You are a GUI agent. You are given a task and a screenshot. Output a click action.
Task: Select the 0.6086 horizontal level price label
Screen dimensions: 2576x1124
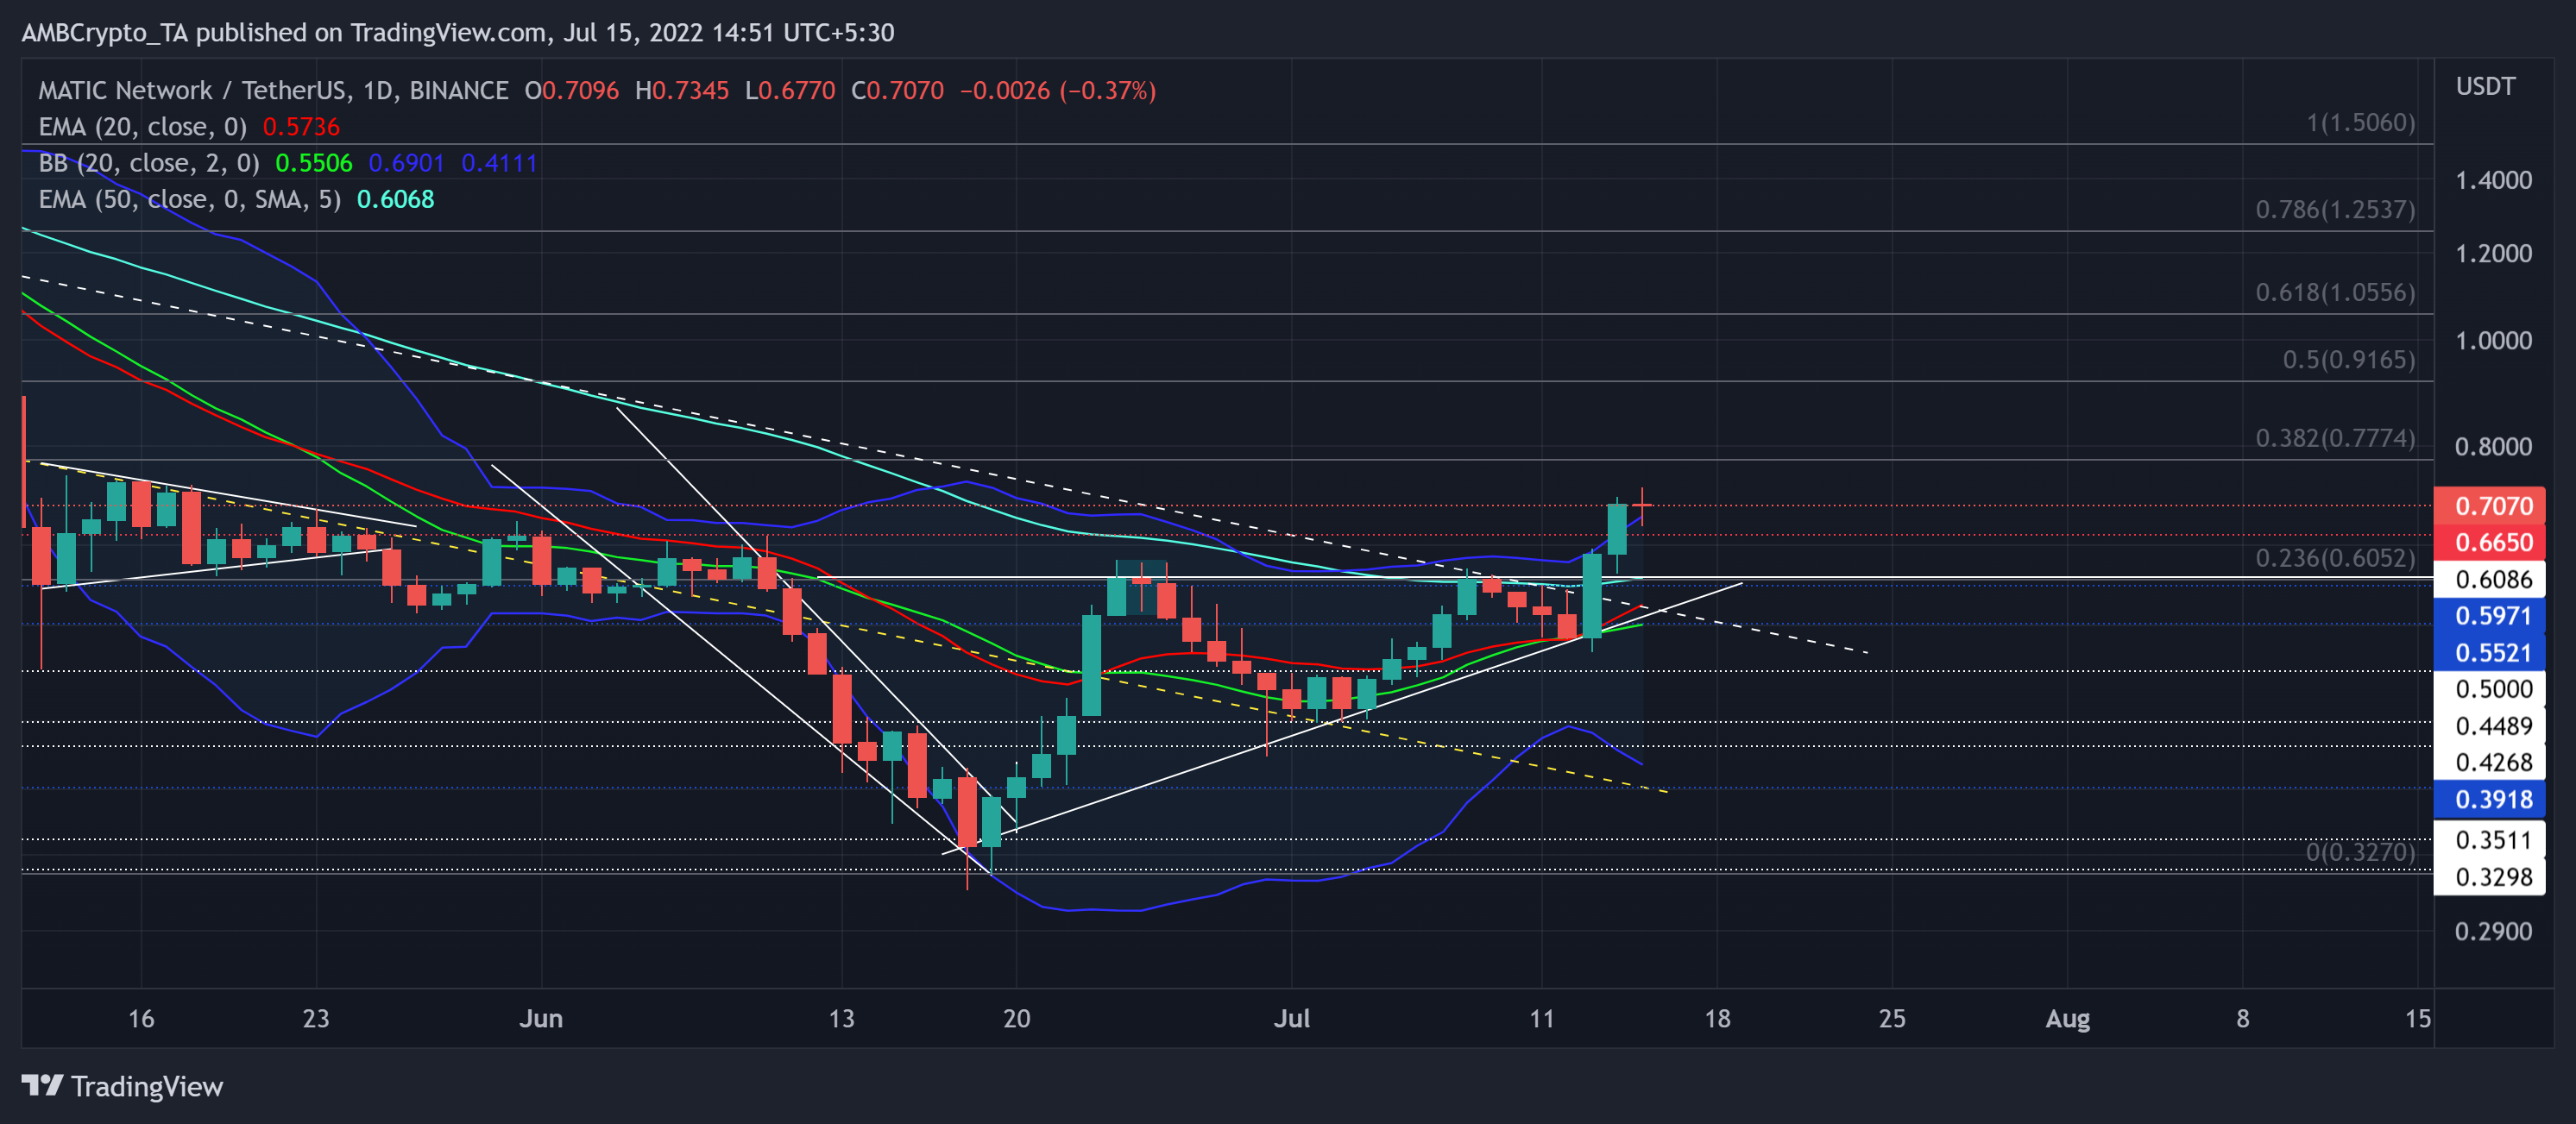(x=2492, y=580)
